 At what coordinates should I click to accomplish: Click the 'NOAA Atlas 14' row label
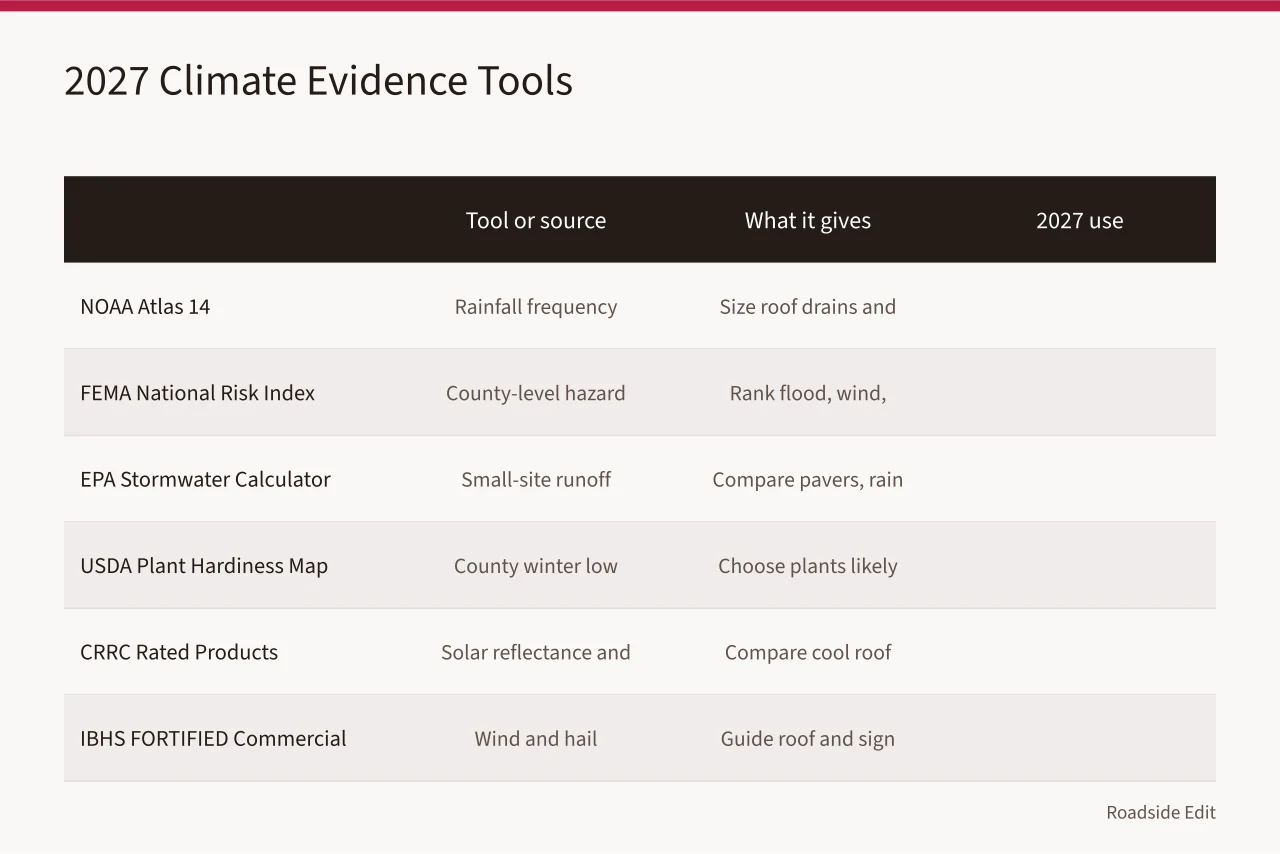coord(145,307)
